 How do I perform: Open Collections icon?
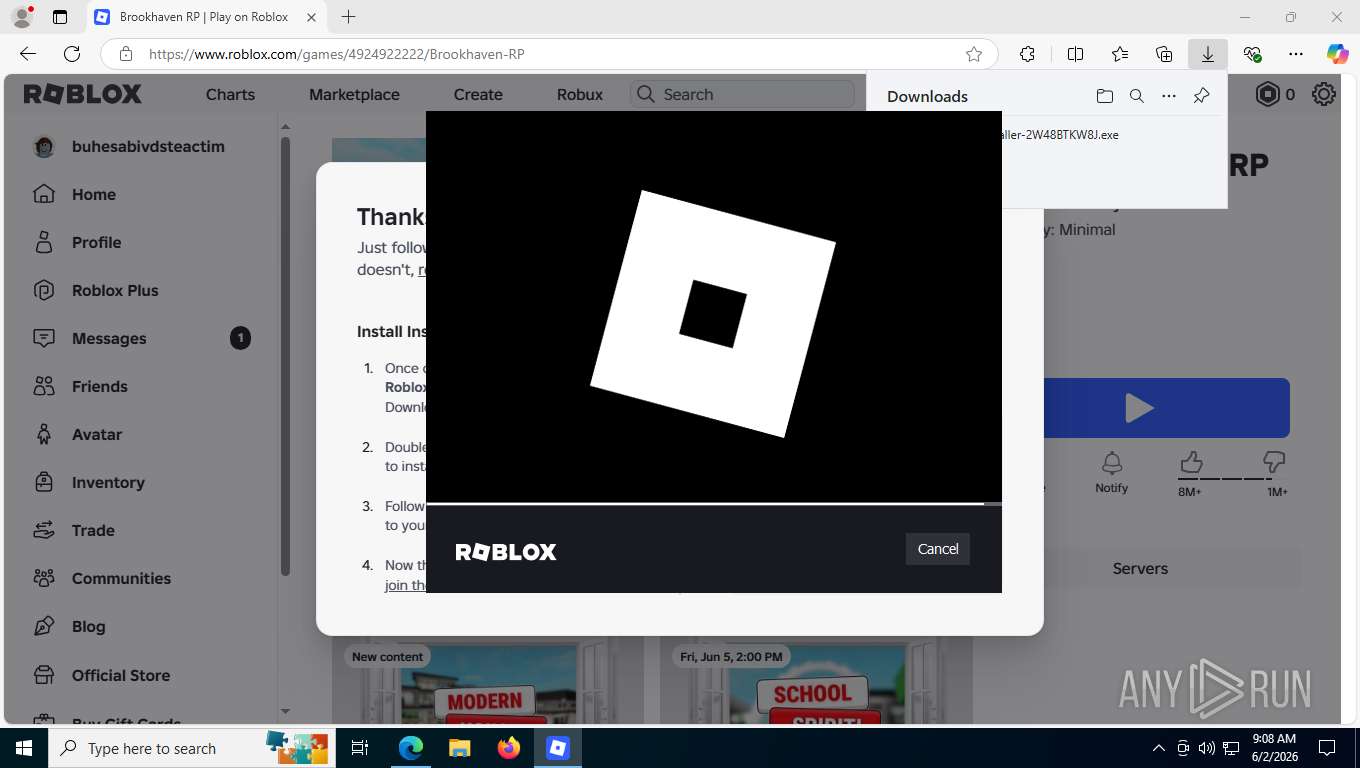(1164, 54)
